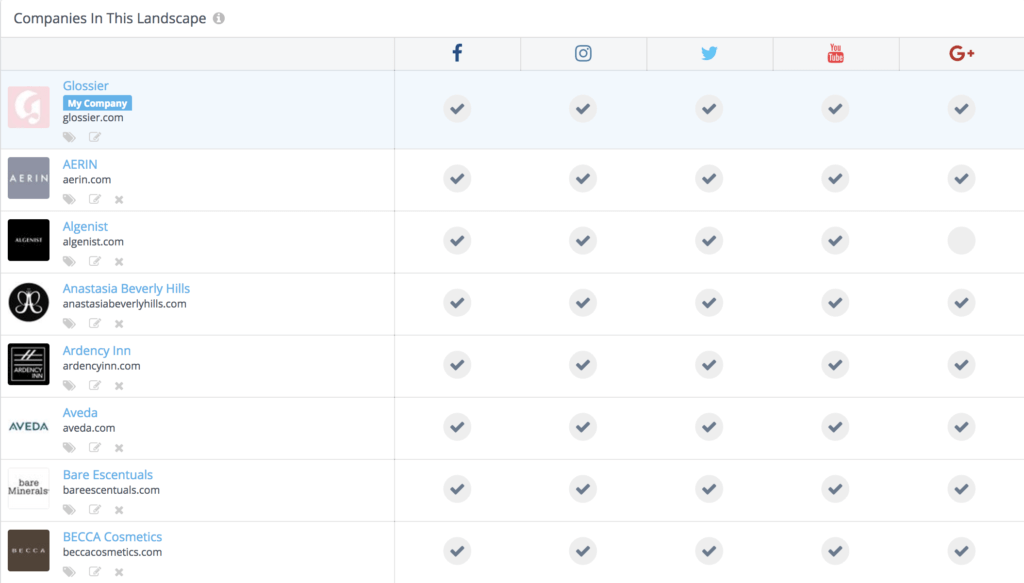Click the Google+ column header icon
The width and height of the screenshot is (1024, 583).
[961, 53]
